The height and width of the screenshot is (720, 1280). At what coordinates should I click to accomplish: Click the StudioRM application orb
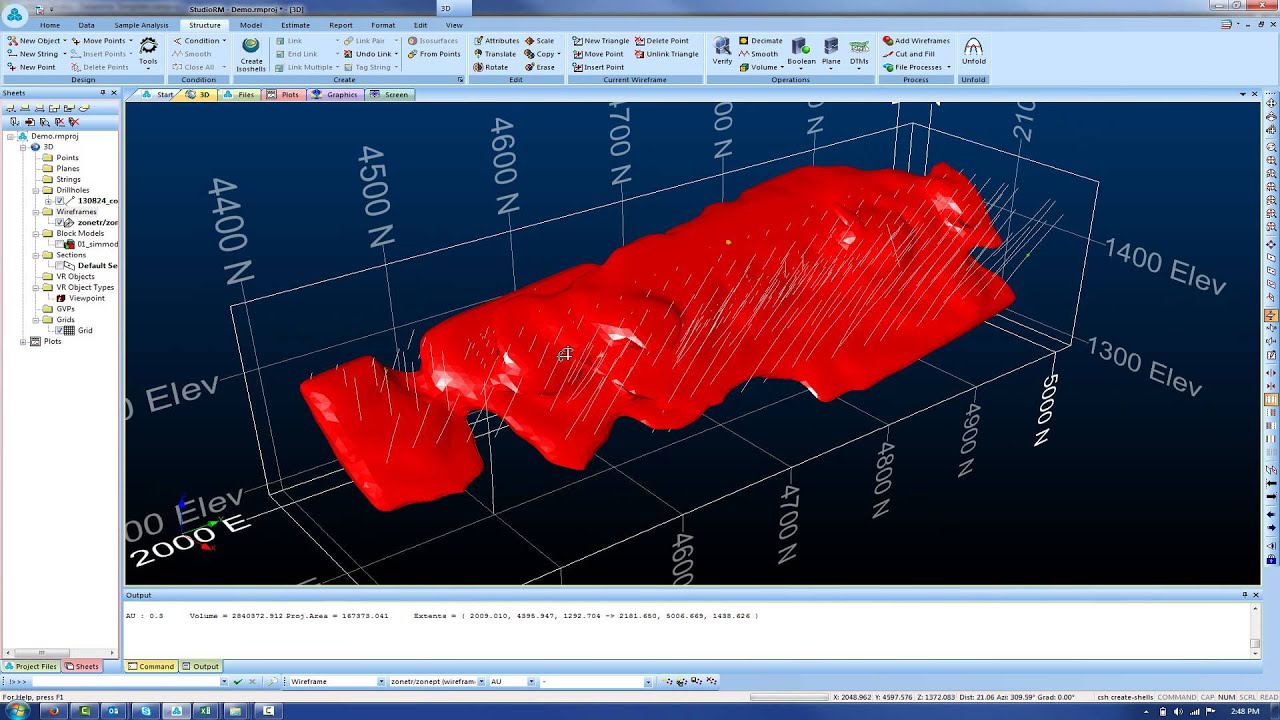14,14
